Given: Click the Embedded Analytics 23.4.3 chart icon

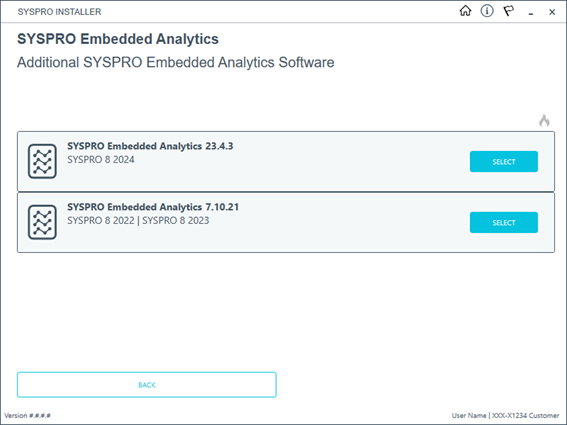Looking at the screenshot, I should pyautogui.click(x=42, y=161).
